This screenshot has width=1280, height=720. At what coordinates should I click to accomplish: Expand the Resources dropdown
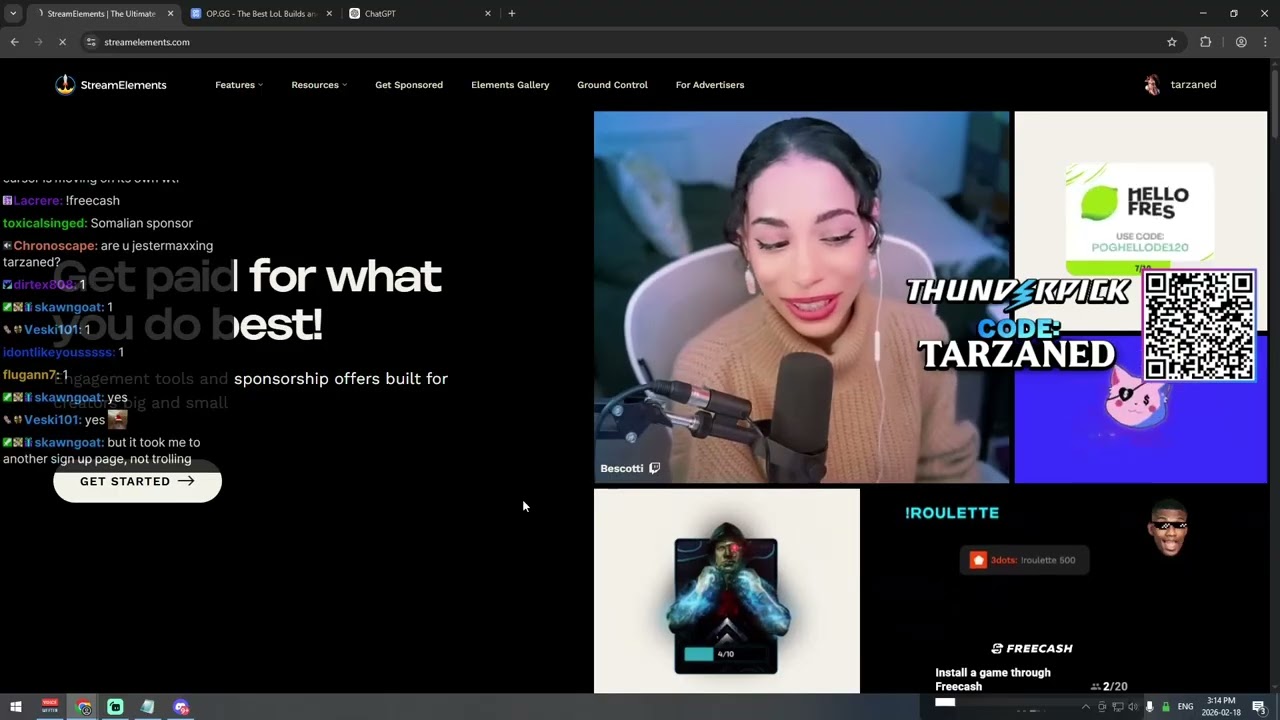[x=319, y=85]
